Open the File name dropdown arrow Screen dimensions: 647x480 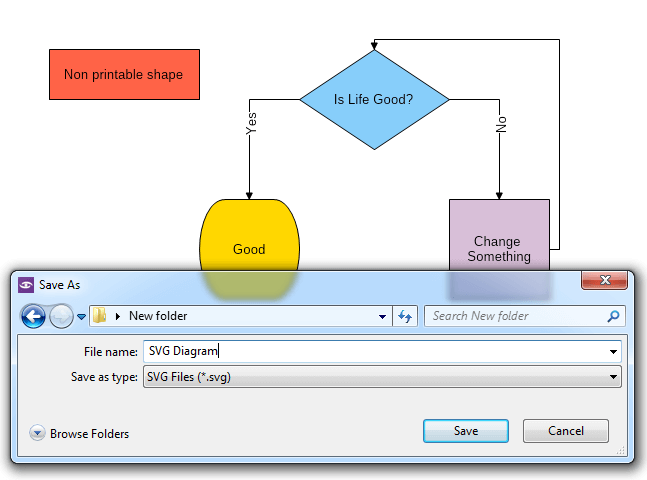612,352
